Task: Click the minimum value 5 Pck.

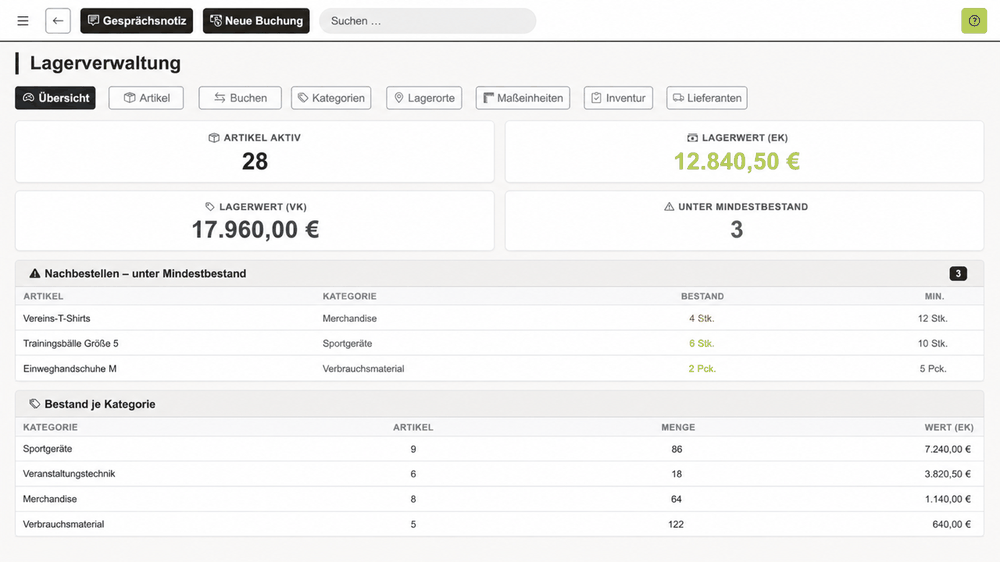Action: click(x=933, y=369)
